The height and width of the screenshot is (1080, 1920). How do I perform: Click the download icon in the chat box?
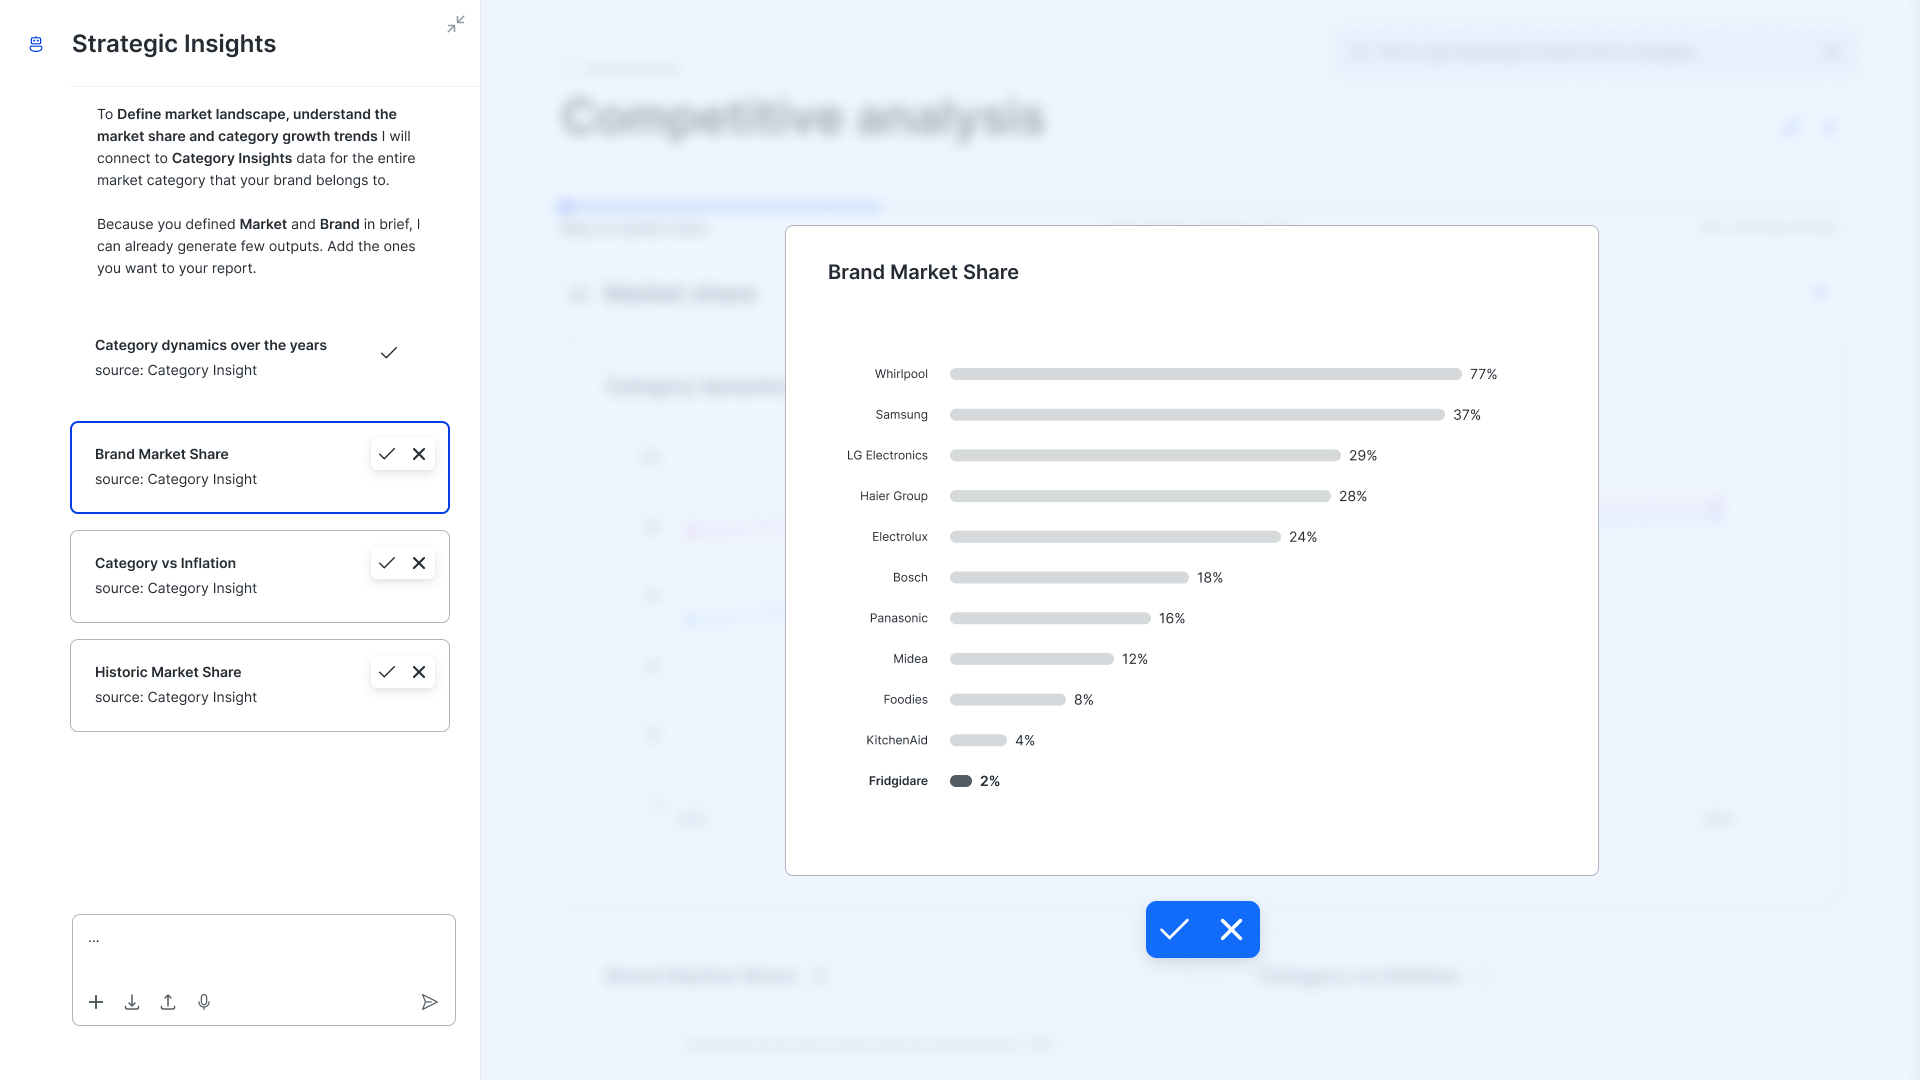(x=132, y=1002)
